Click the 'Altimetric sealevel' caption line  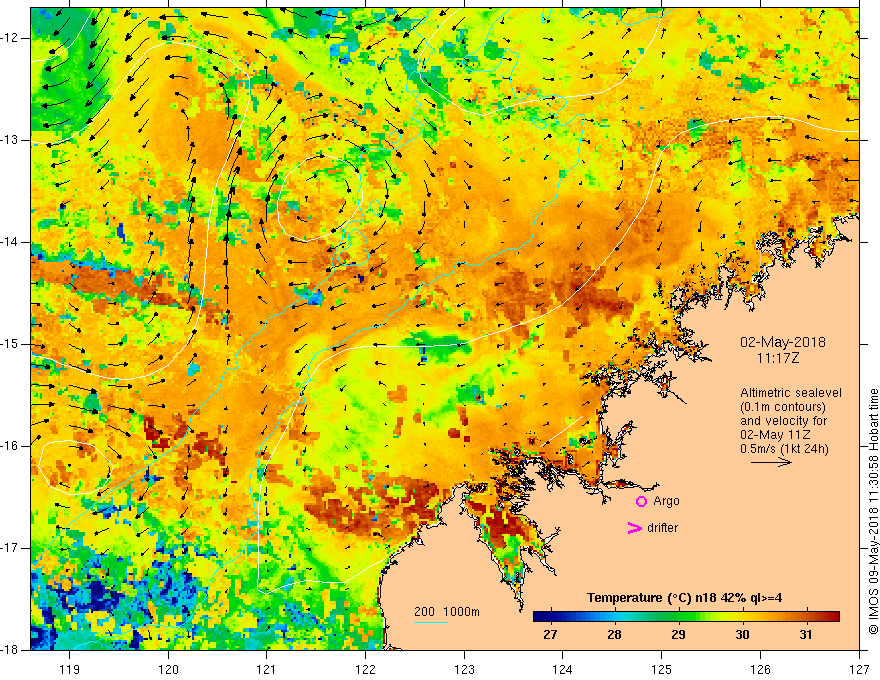pos(791,393)
